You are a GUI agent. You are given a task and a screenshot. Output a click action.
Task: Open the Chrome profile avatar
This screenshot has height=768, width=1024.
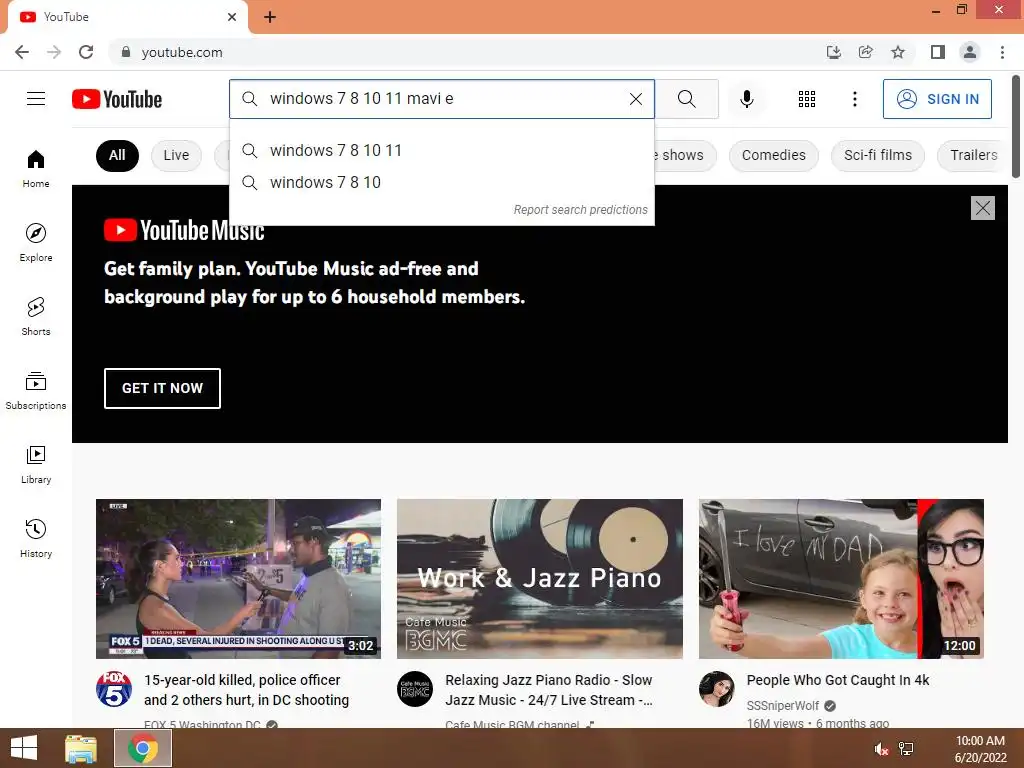tap(970, 52)
